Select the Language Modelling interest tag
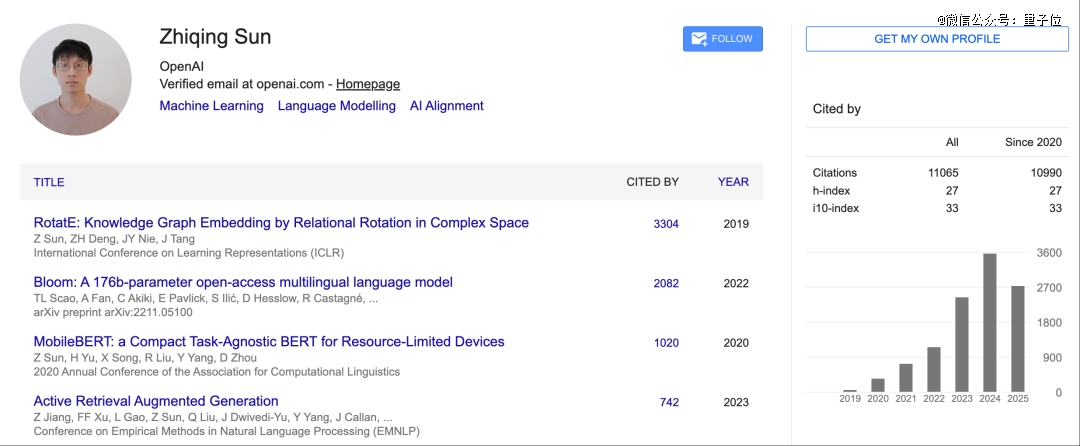The width and height of the screenshot is (1080, 446). (337, 106)
